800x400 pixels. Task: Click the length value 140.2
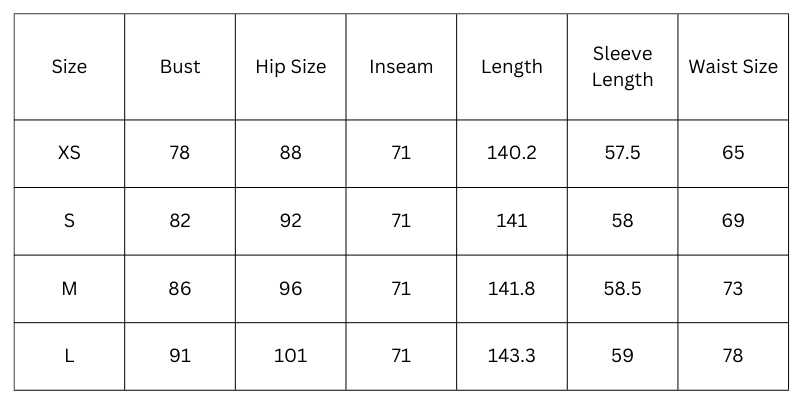pos(511,153)
